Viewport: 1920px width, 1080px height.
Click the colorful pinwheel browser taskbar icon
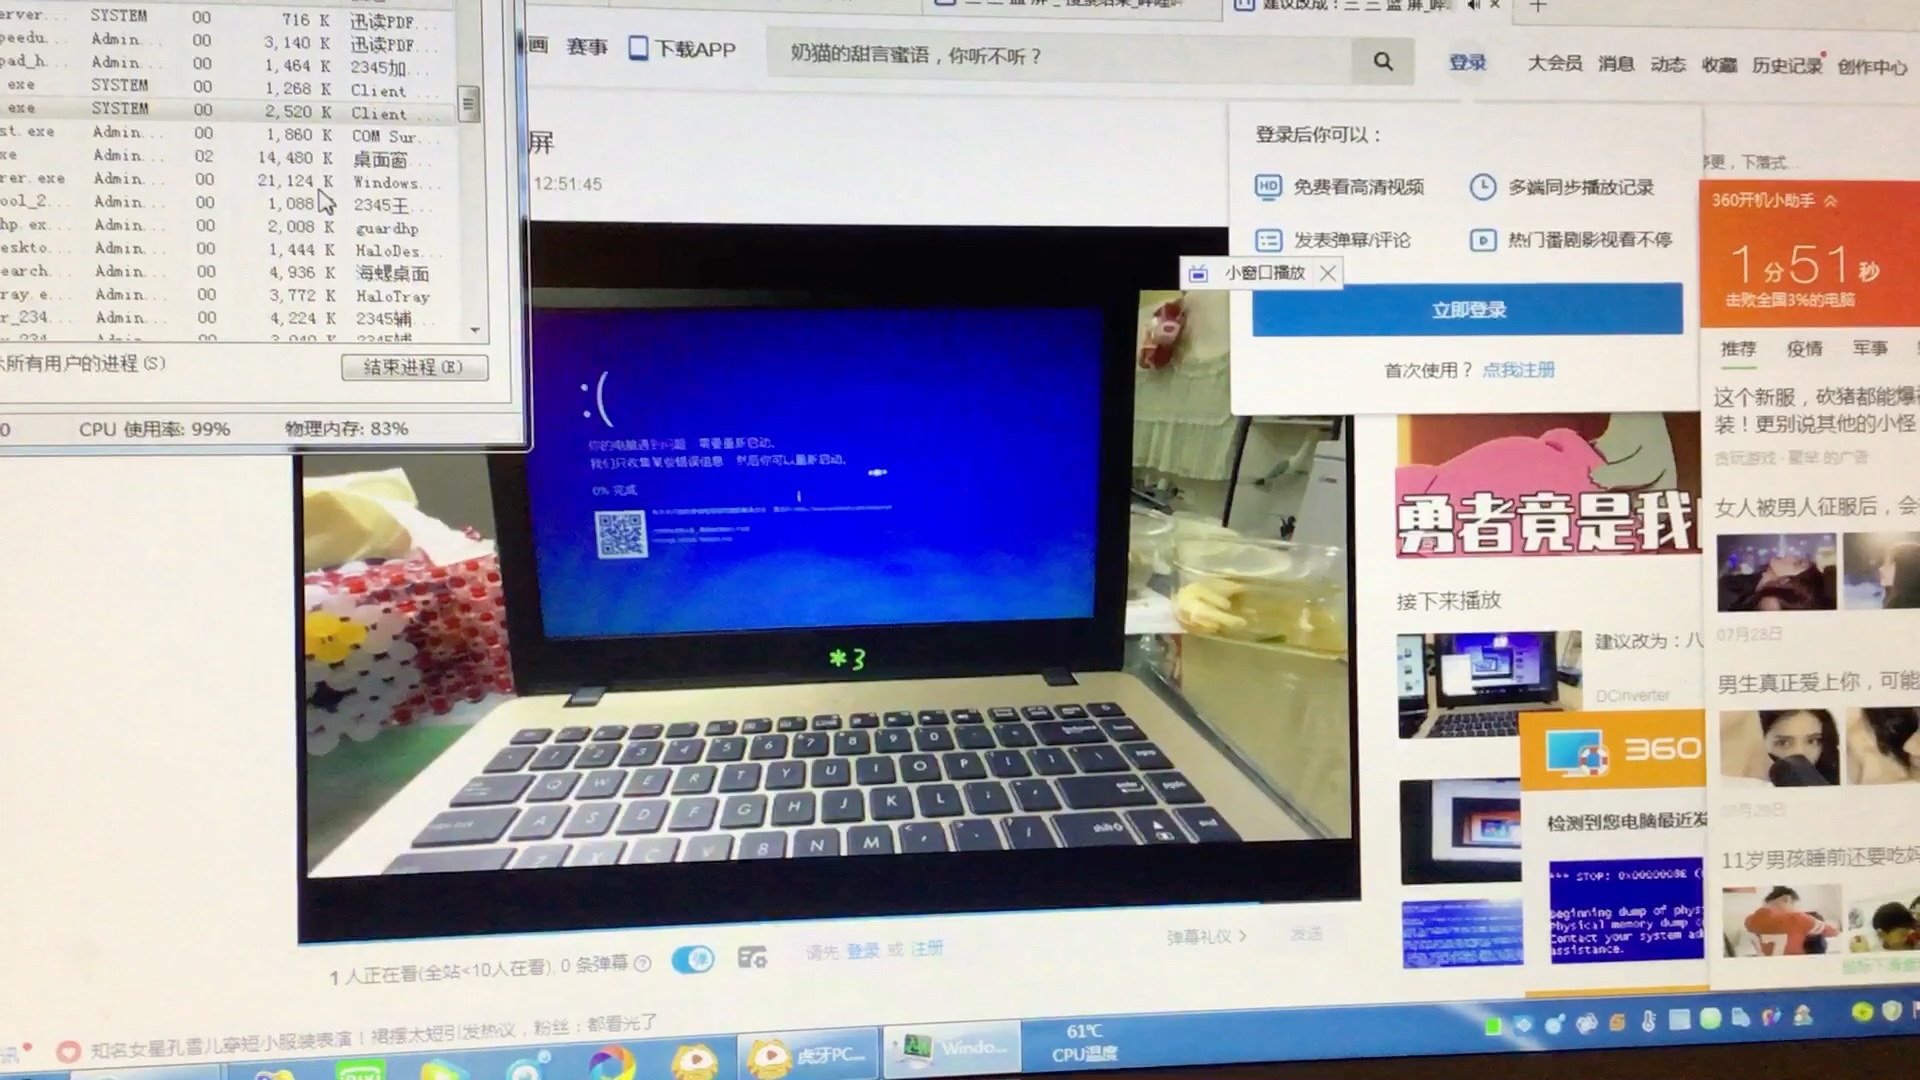[611, 1062]
